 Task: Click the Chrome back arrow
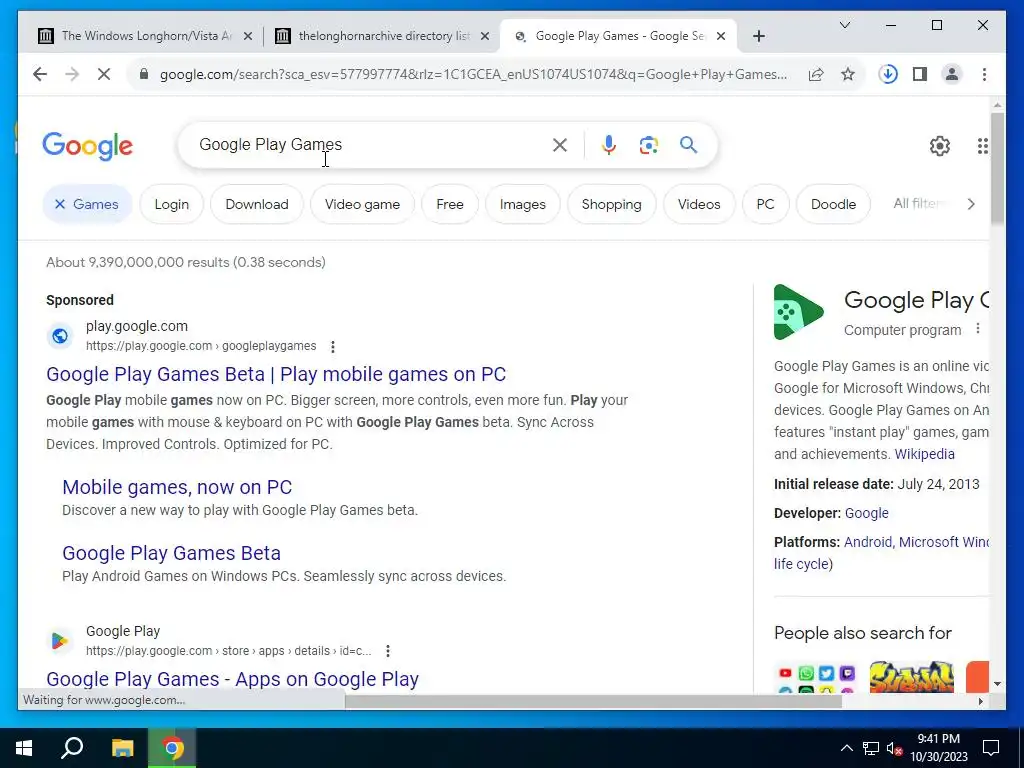pyautogui.click(x=40, y=74)
